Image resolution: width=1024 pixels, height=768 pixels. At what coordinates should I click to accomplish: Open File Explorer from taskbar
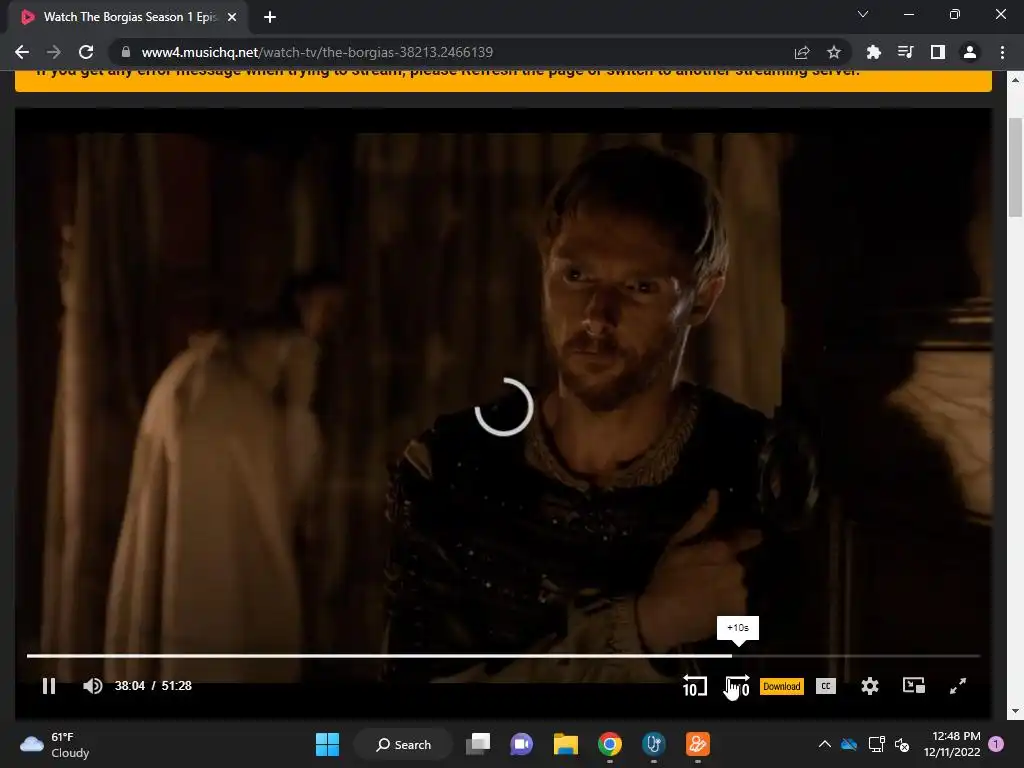point(566,744)
